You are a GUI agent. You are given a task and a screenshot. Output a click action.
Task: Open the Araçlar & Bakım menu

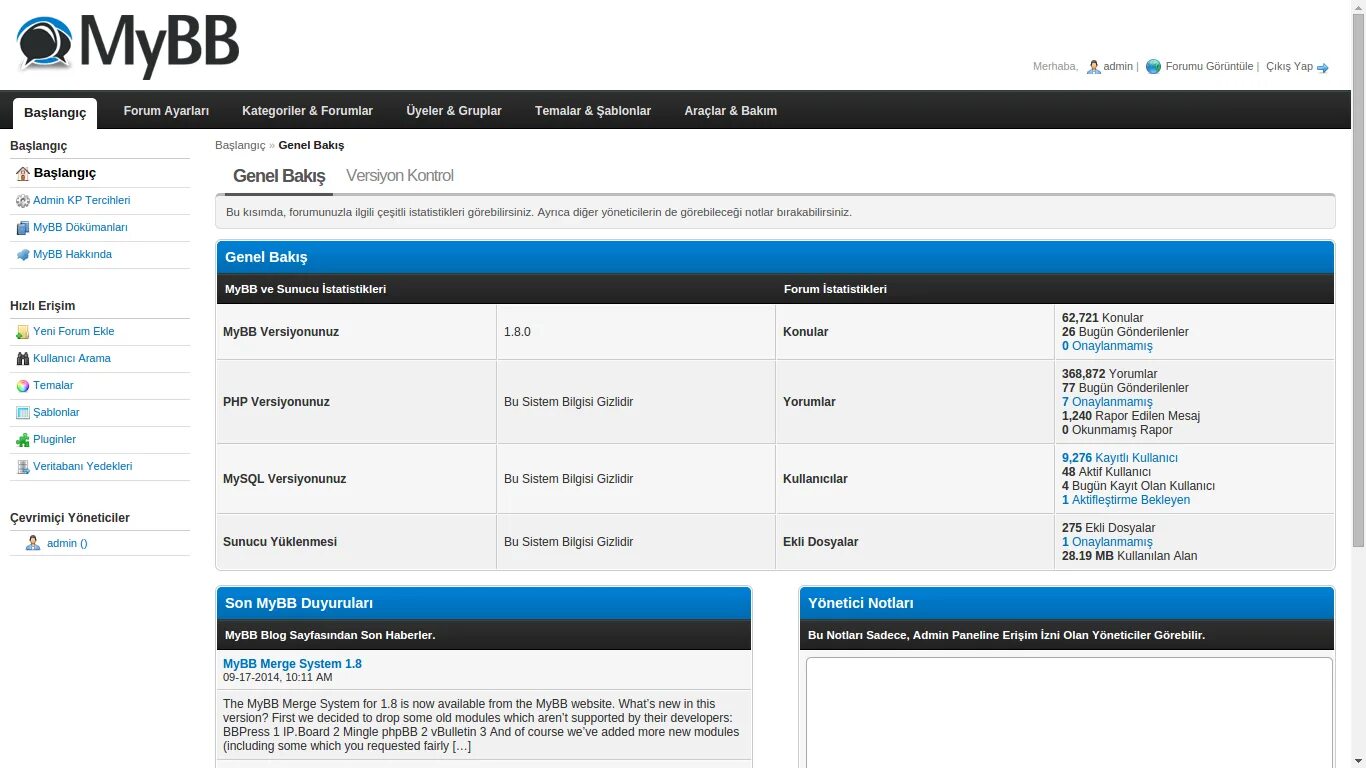[x=730, y=111]
